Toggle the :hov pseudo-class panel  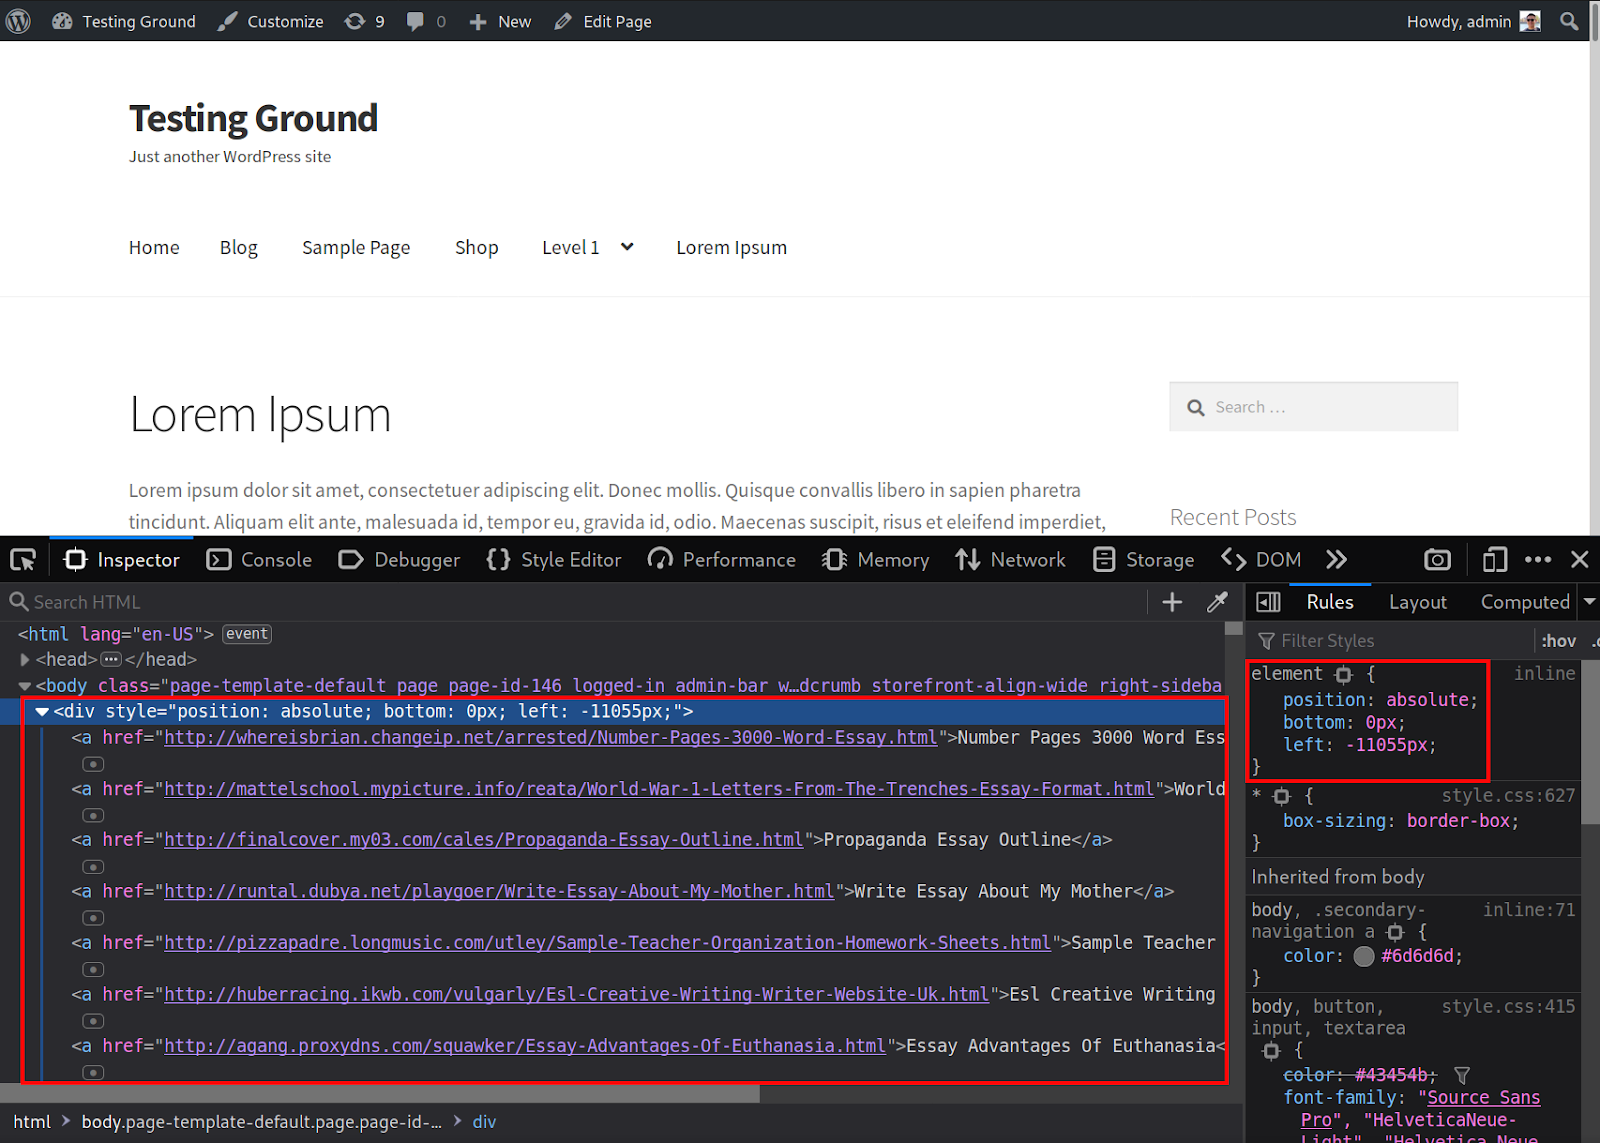pyautogui.click(x=1558, y=641)
